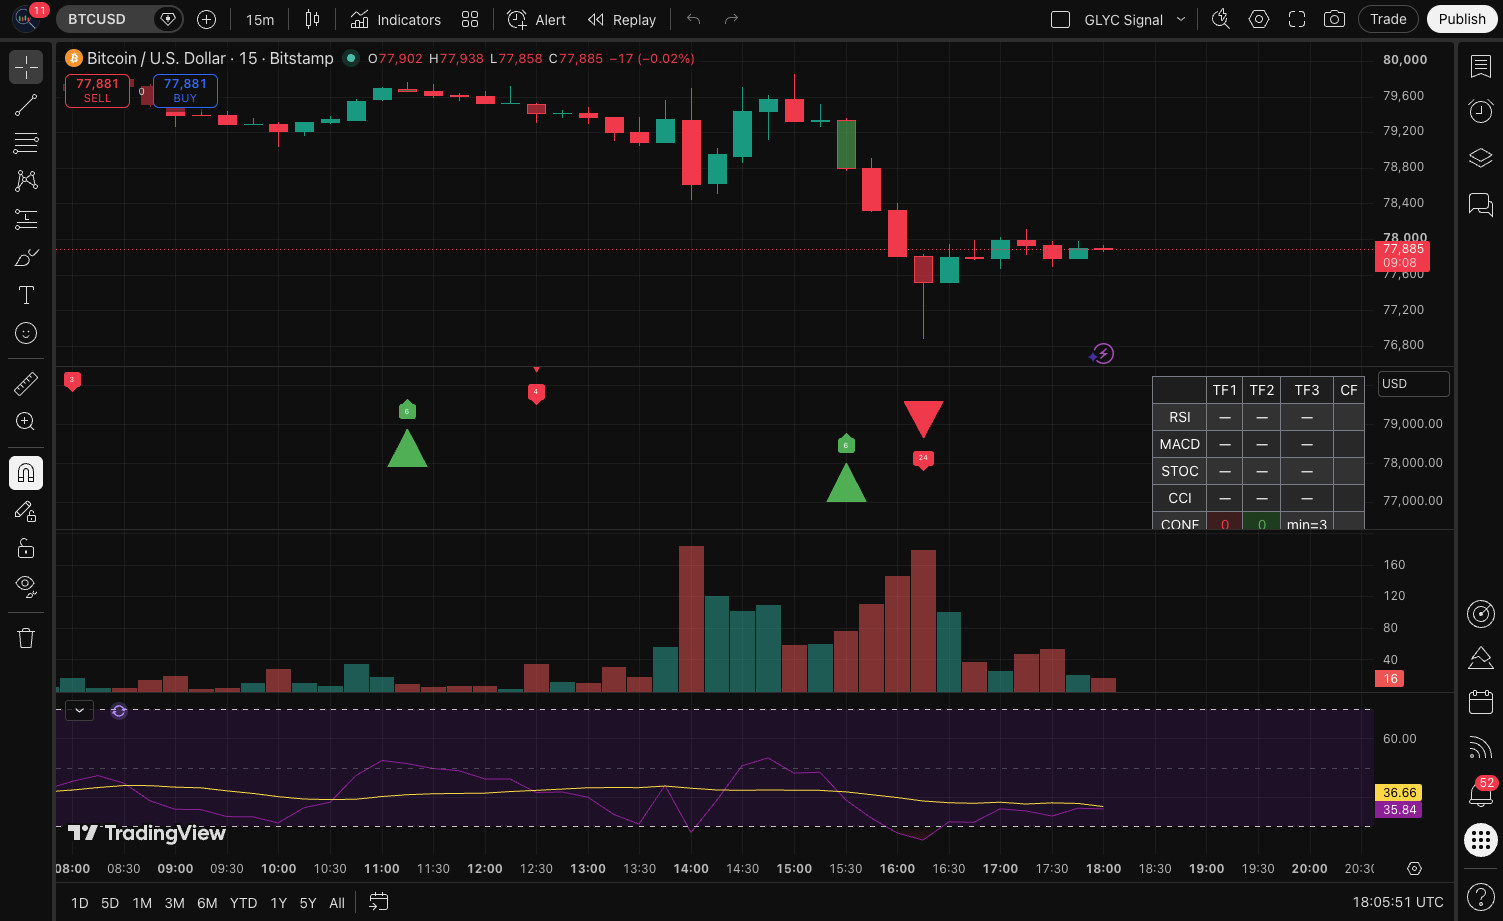Select the text annotation tool
Image resolution: width=1503 pixels, height=921 pixels.
(x=26, y=295)
